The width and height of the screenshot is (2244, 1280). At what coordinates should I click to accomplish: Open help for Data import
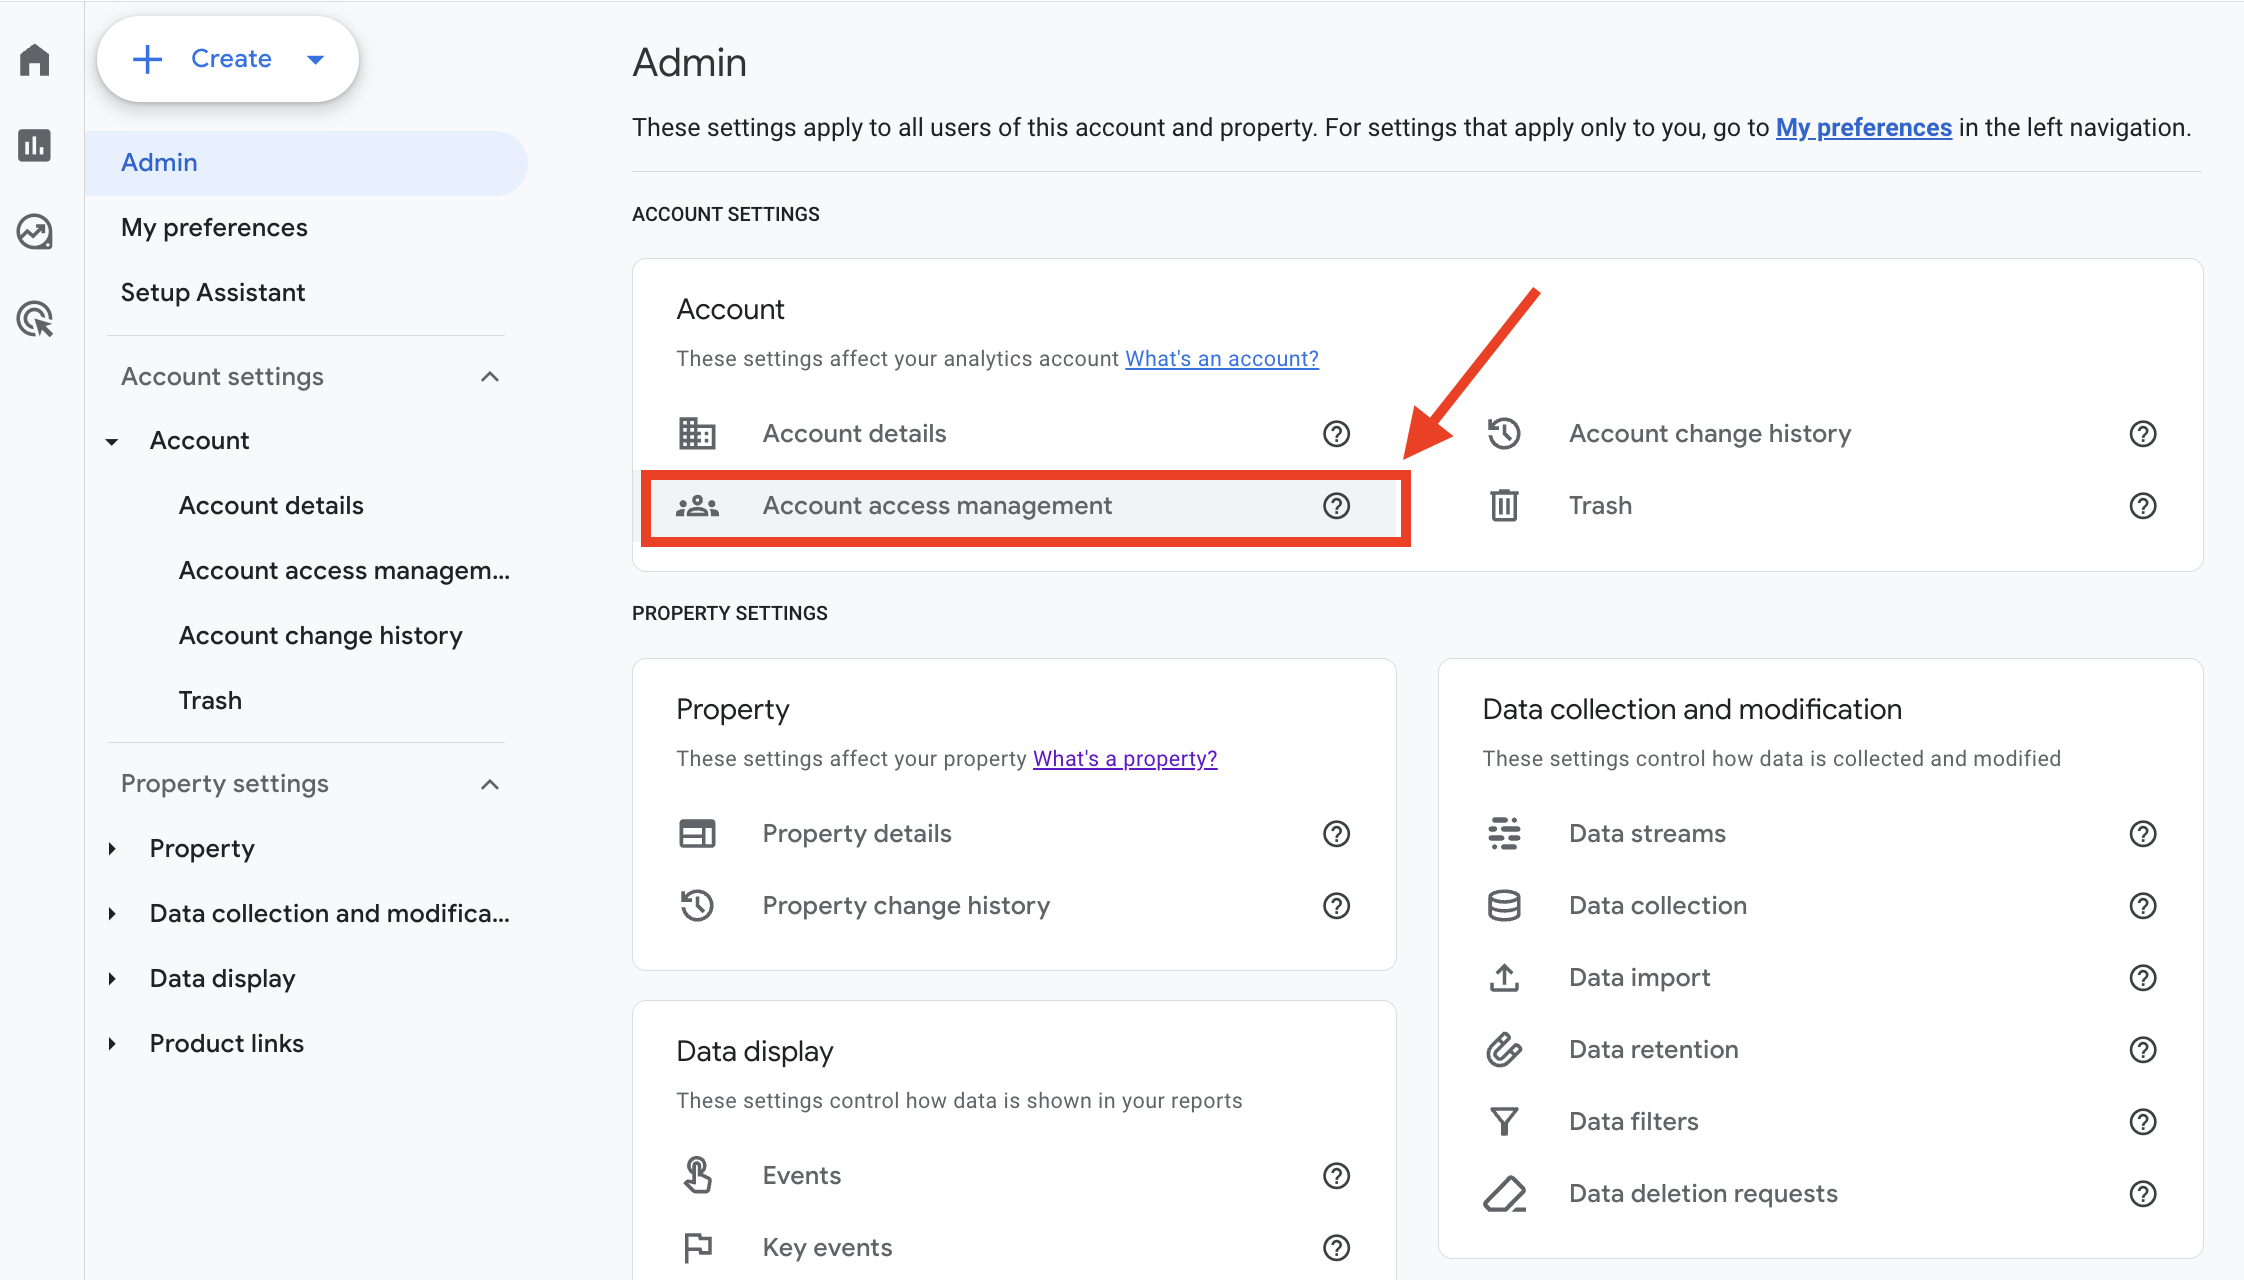coord(2142,977)
